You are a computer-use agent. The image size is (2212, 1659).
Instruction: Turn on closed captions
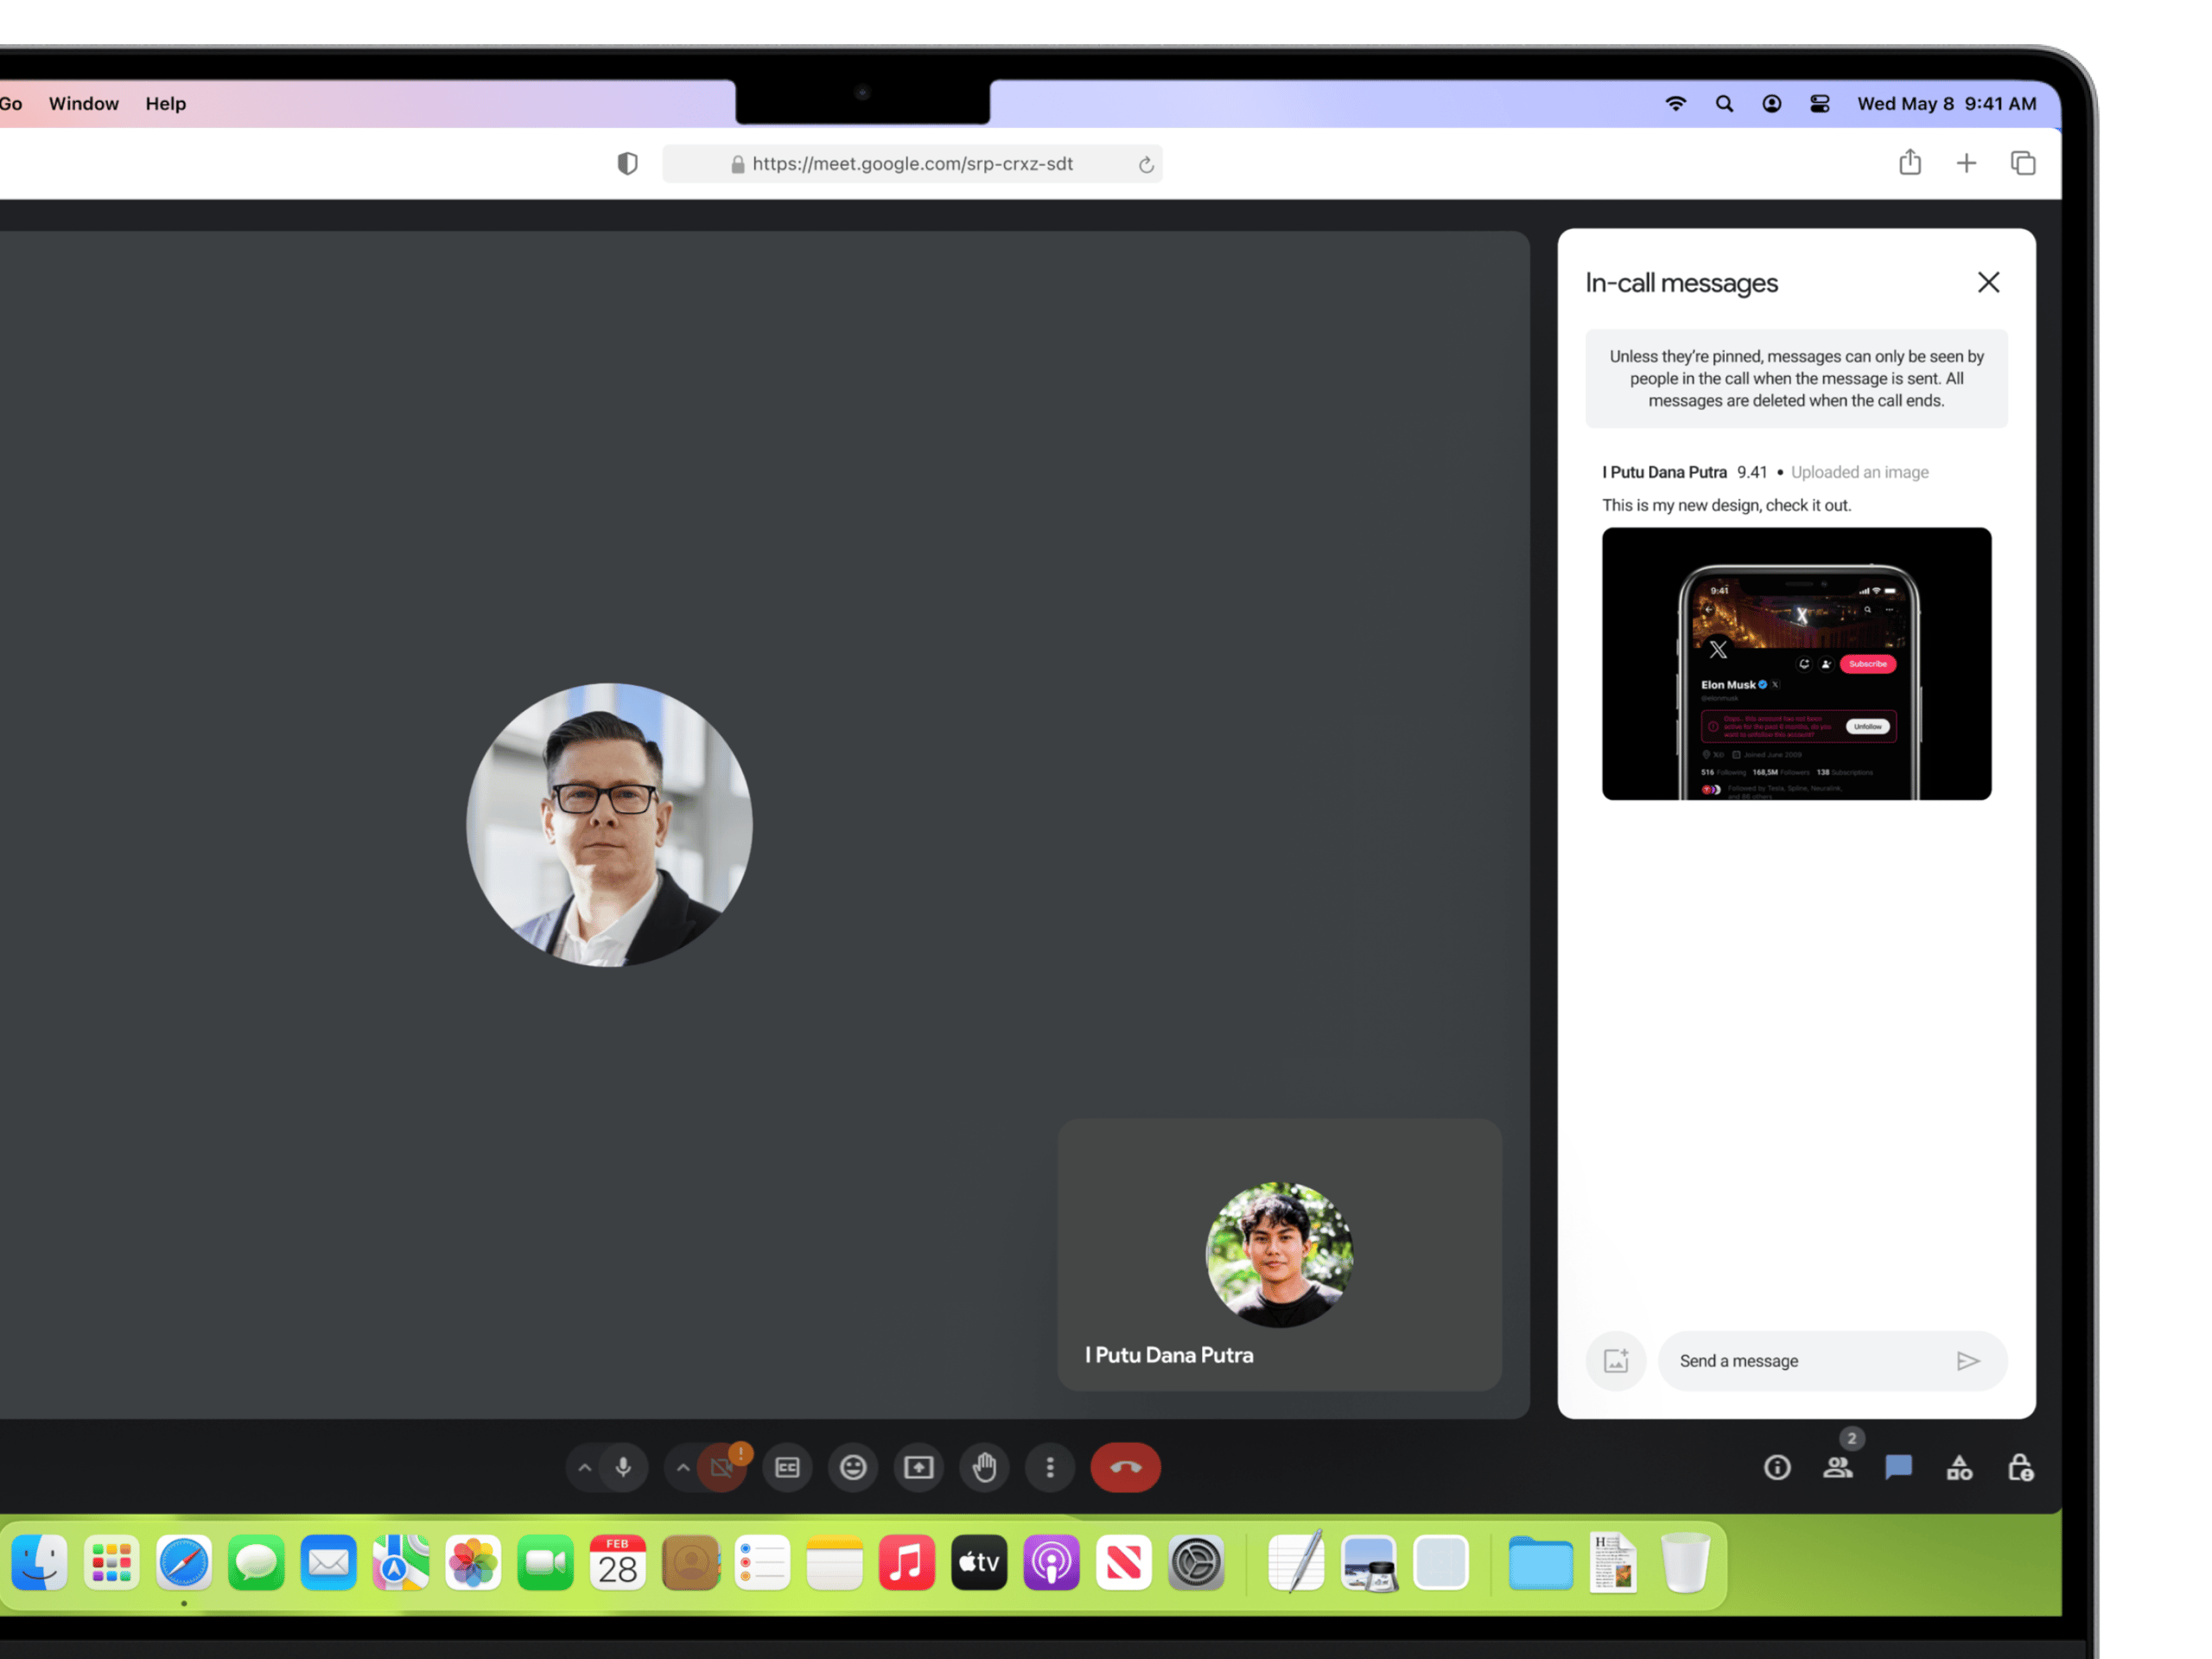click(x=787, y=1467)
